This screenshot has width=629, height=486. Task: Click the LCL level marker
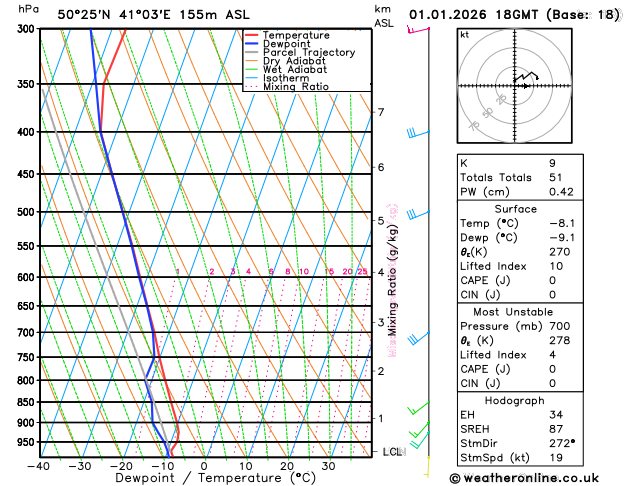point(392,452)
